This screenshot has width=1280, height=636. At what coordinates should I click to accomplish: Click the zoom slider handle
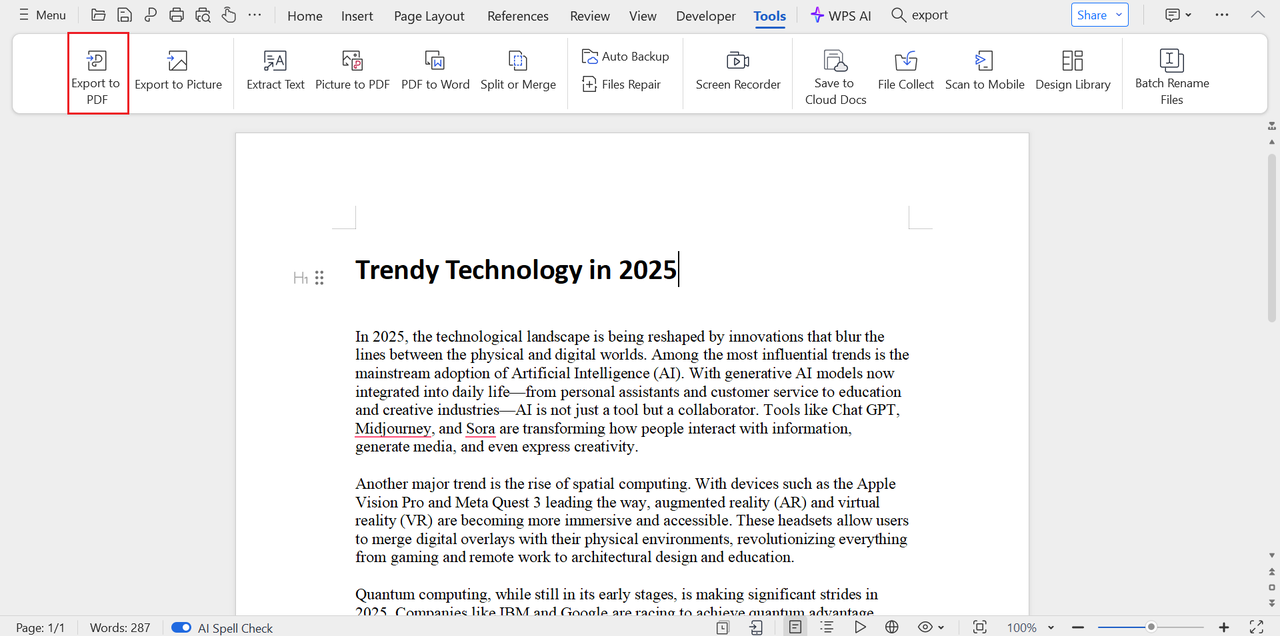pos(1151,627)
